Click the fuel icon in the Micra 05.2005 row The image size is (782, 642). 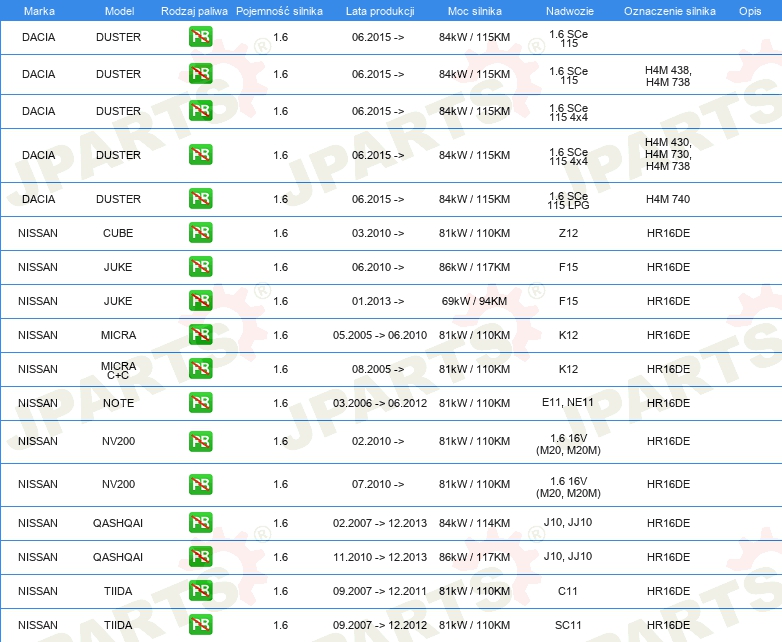(x=200, y=335)
